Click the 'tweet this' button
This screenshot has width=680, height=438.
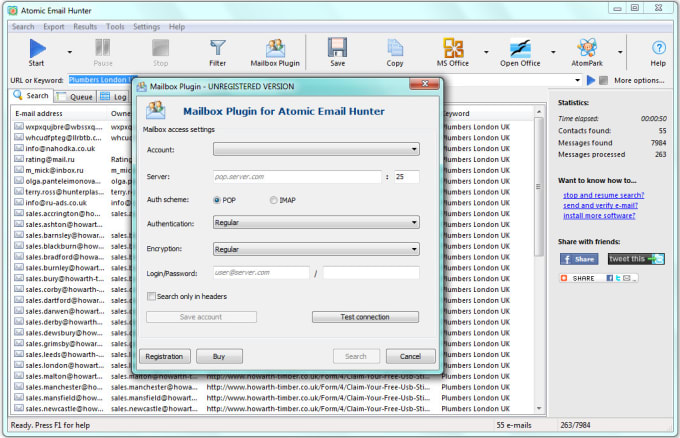pos(636,259)
